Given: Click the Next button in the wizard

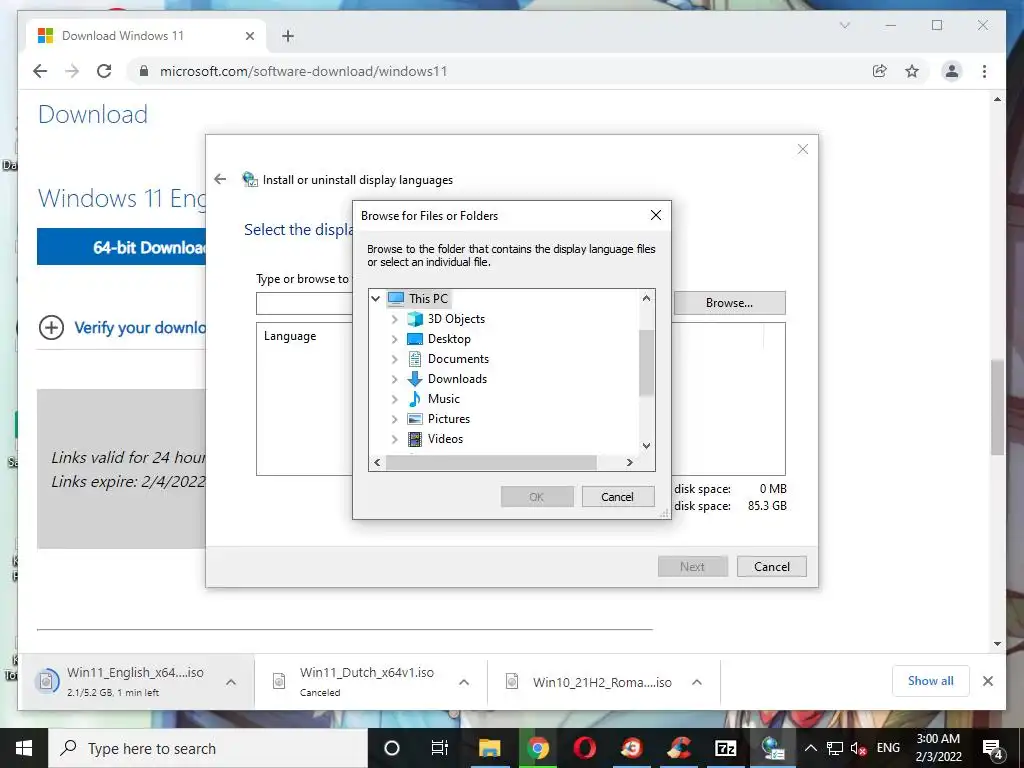Looking at the screenshot, I should (x=692, y=567).
